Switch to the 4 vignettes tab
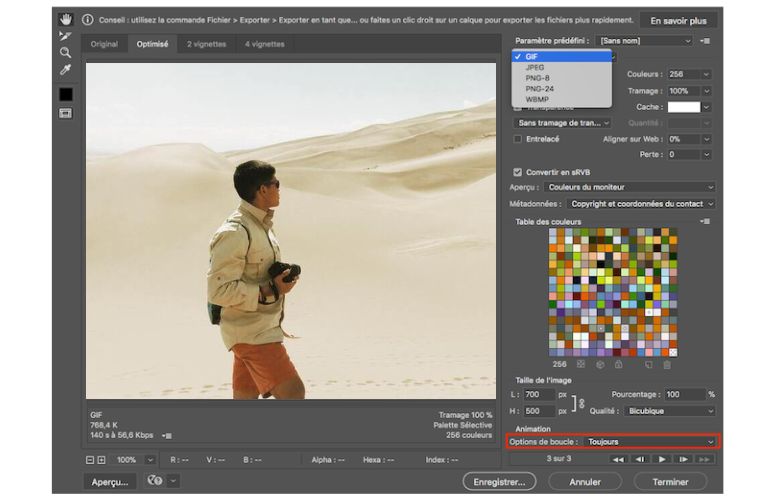The width and height of the screenshot is (775, 500). 264,44
